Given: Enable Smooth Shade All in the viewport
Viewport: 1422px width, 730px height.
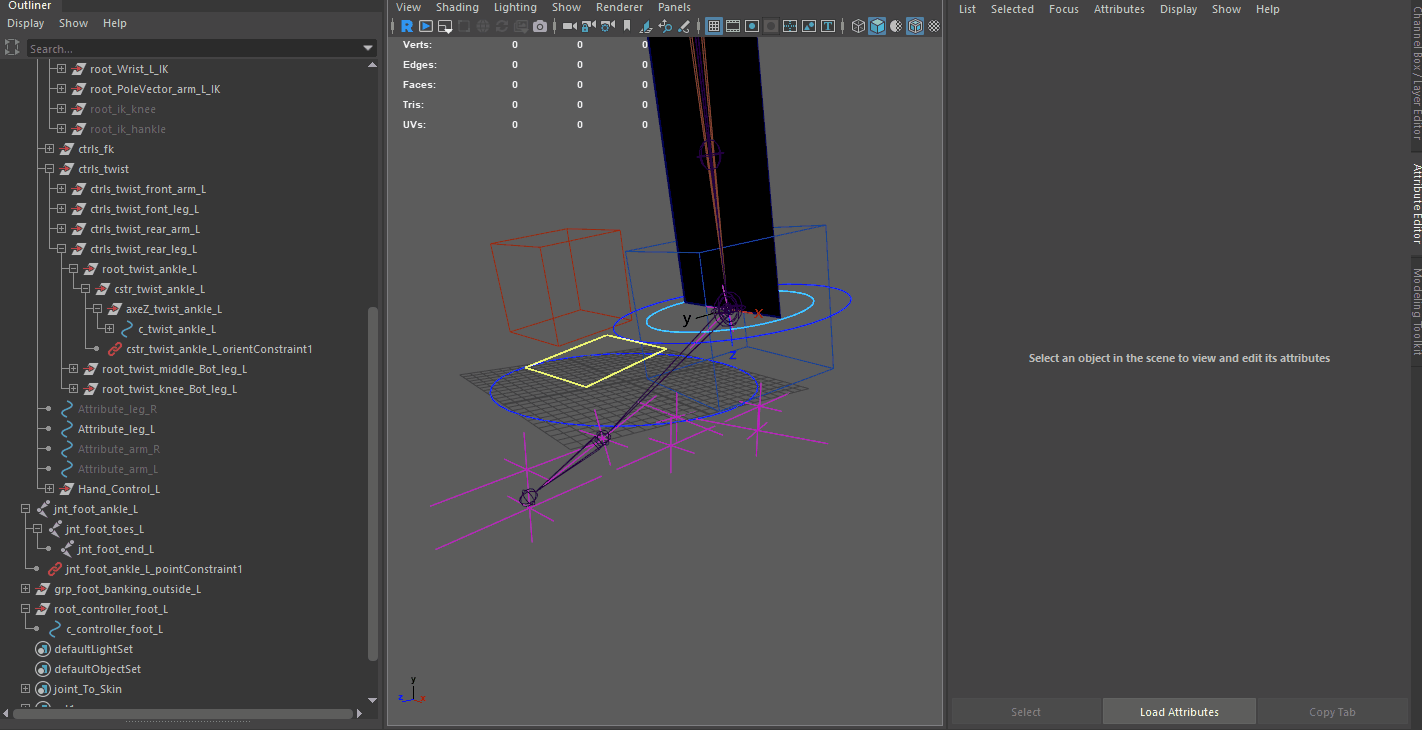Looking at the screenshot, I should [878, 26].
